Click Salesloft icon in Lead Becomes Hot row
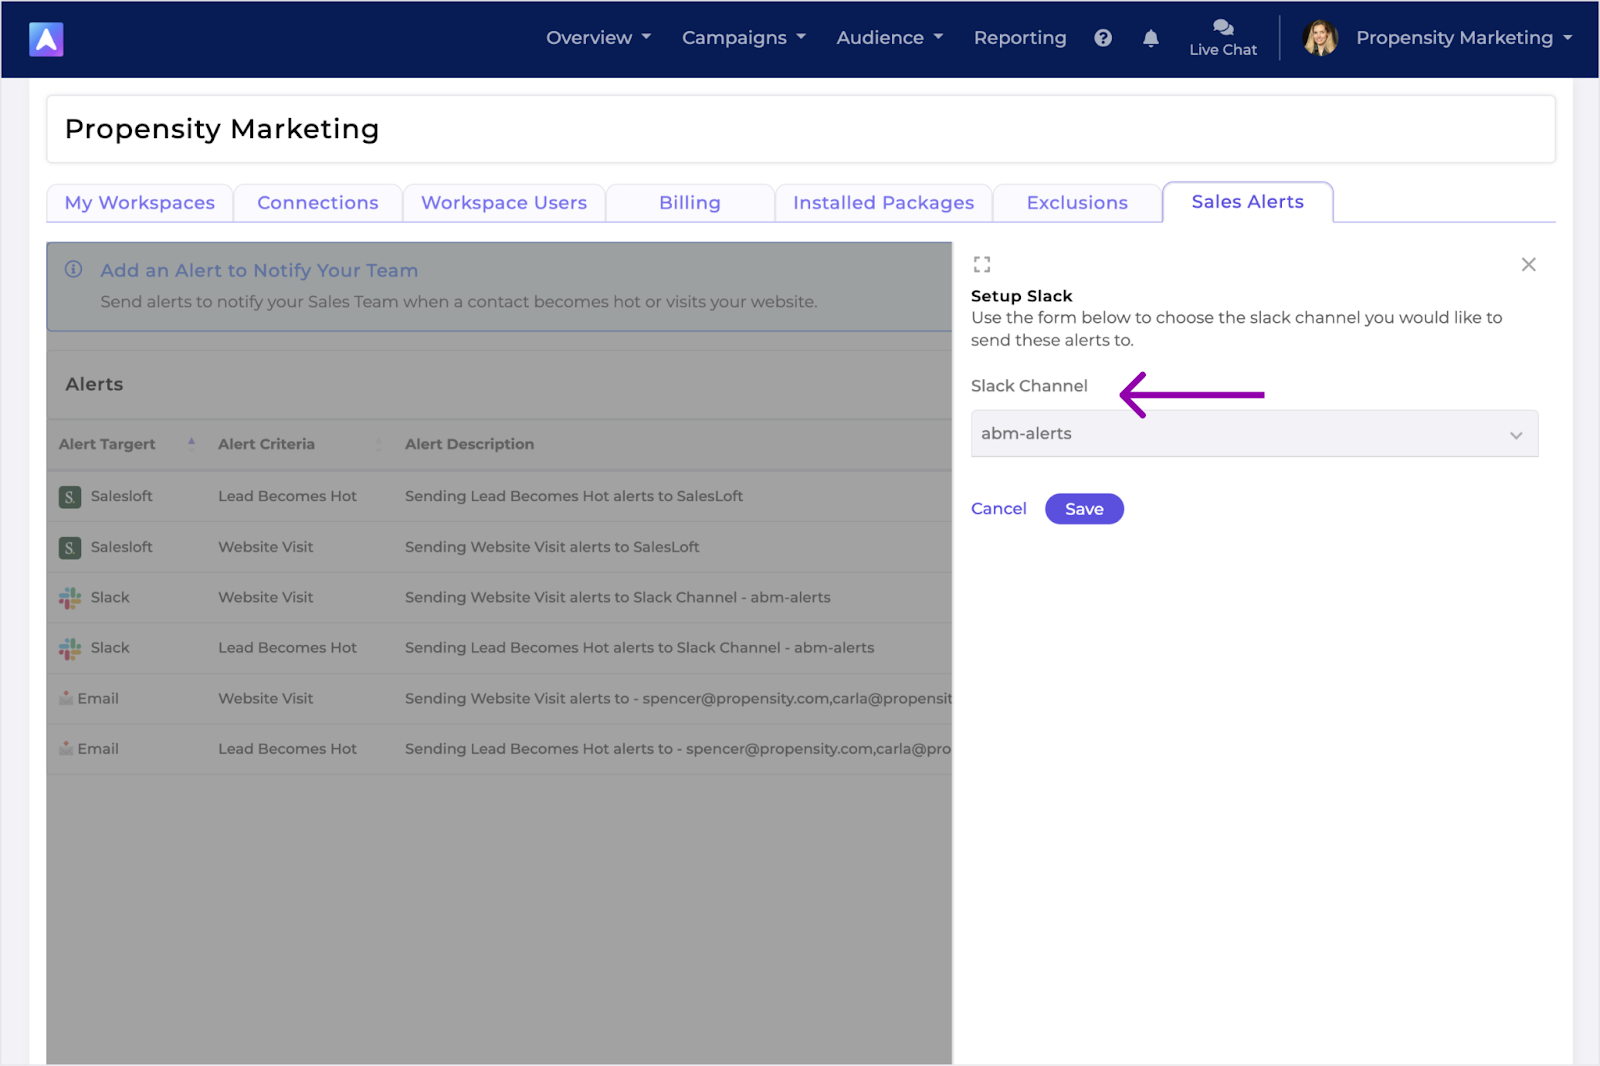The height and width of the screenshot is (1066, 1600). tap(70, 497)
